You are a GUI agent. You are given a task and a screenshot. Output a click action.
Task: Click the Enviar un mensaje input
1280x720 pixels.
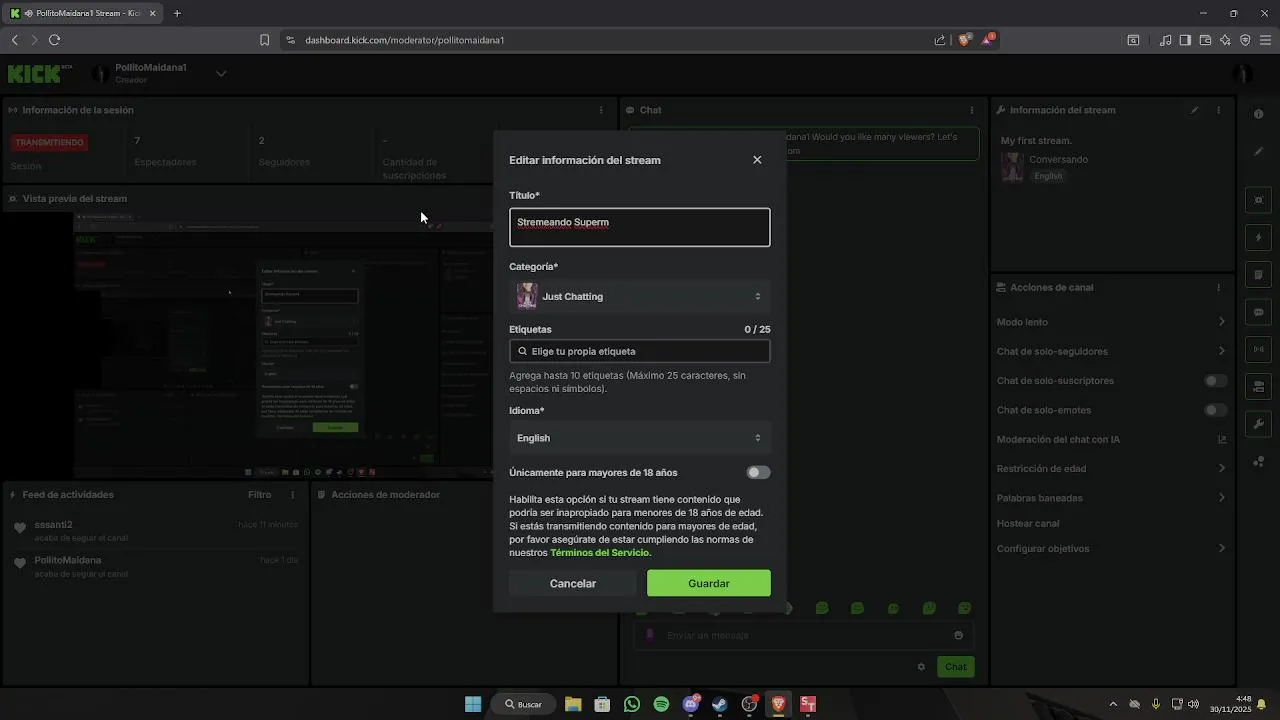tap(801, 635)
